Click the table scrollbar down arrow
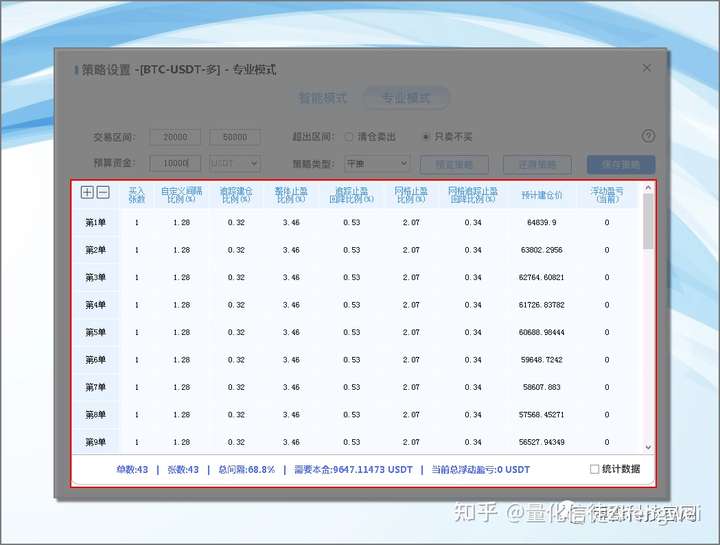 point(648,447)
